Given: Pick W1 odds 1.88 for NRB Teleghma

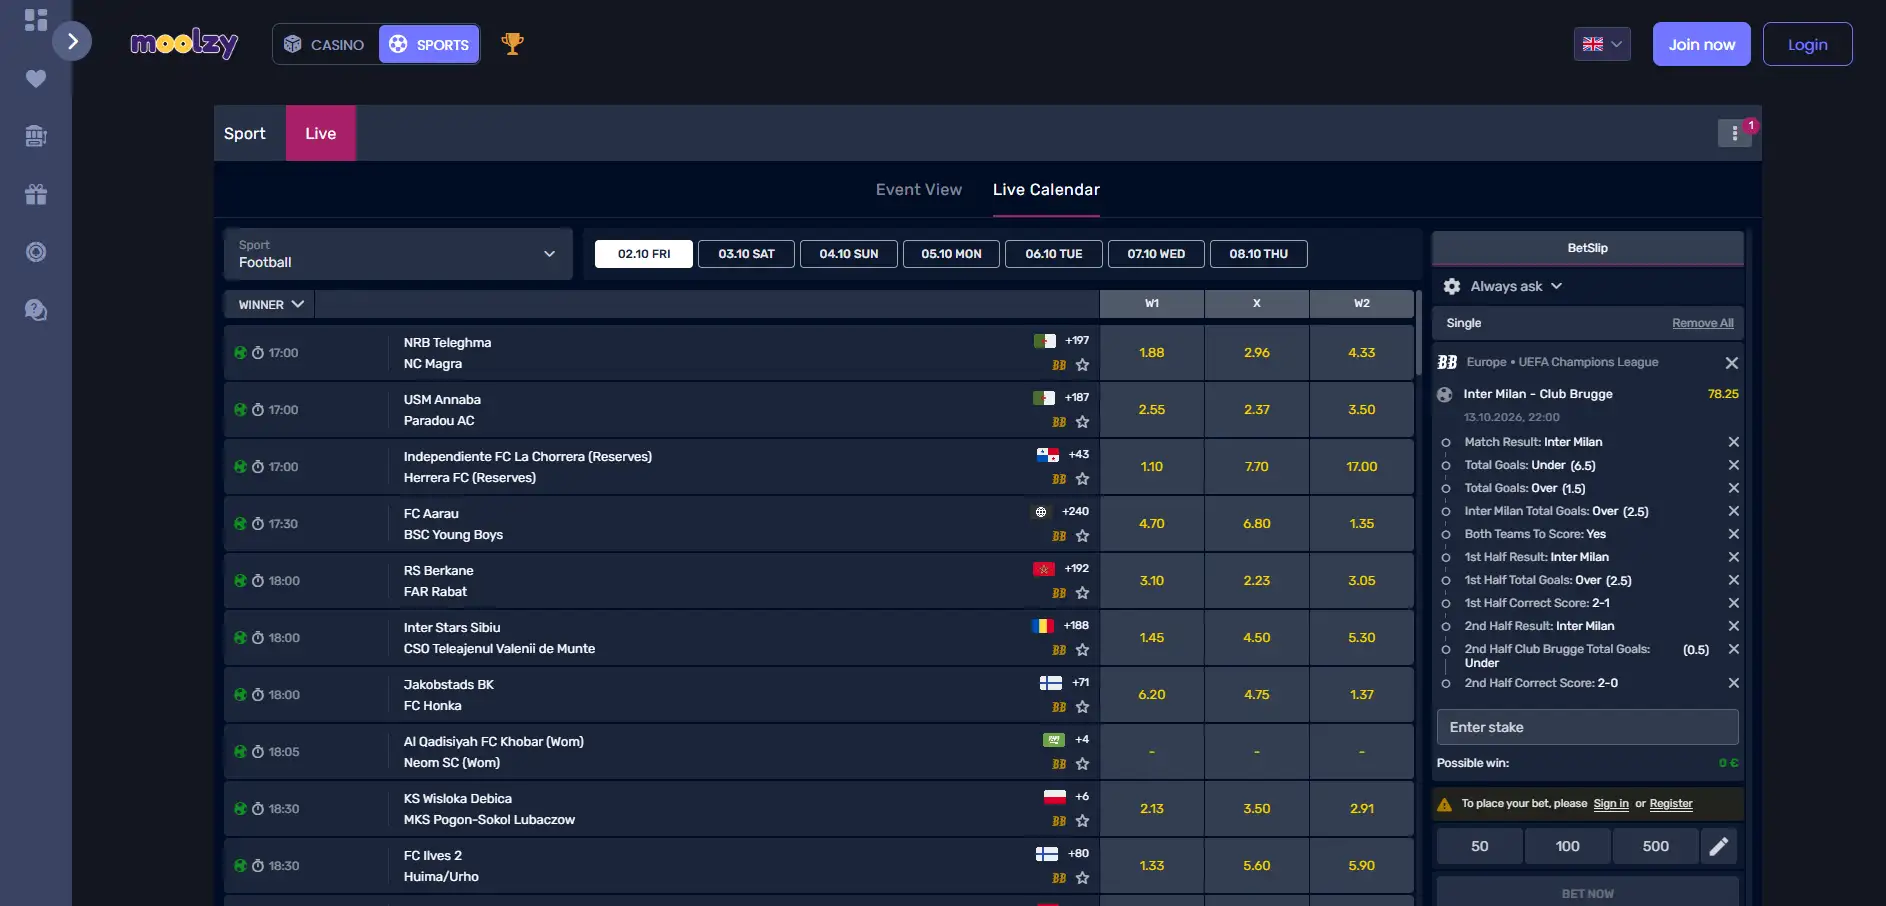Looking at the screenshot, I should click(1152, 353).
